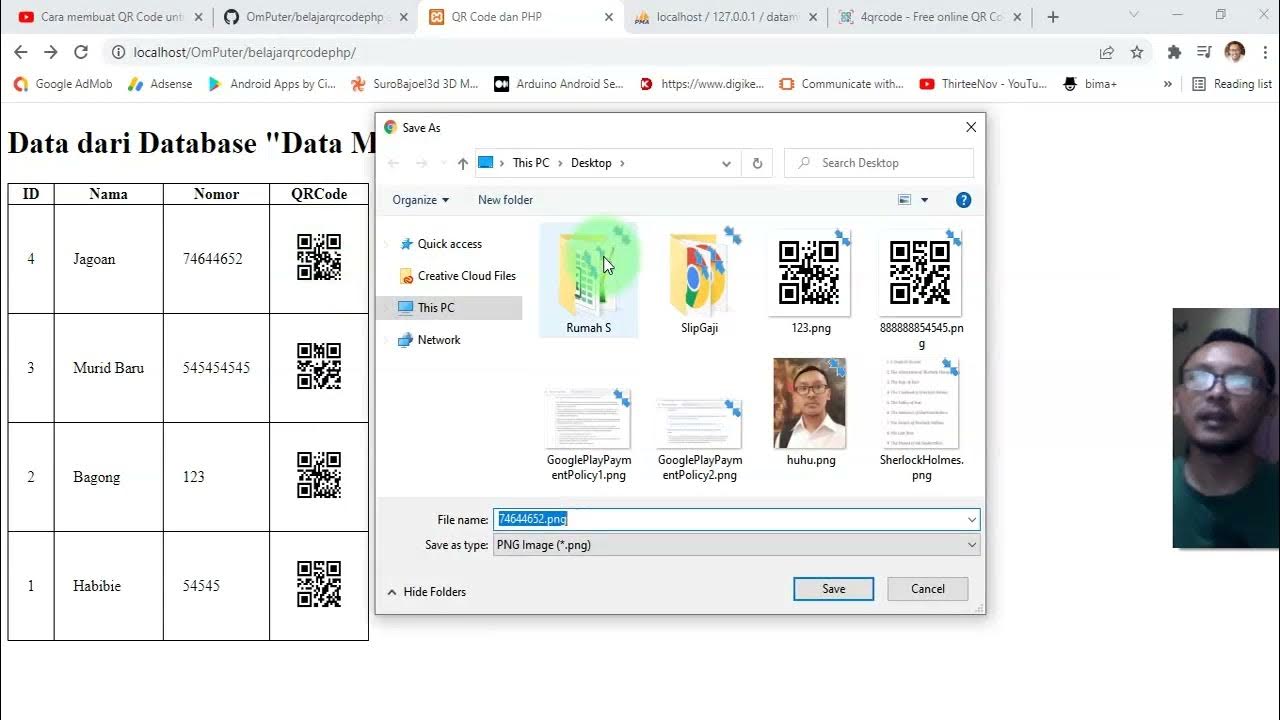The height and width of the screenshot is (720, 1280).
Task: Open the SuroBajoel3d 3D M... bookmark
Action: 414,84
